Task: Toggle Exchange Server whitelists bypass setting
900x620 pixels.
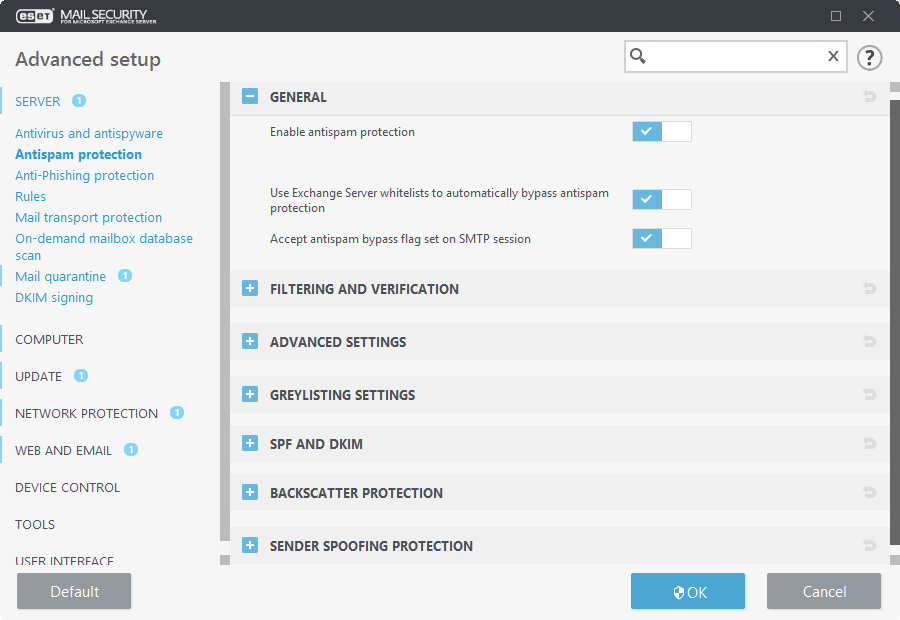Action: point(661,199)
